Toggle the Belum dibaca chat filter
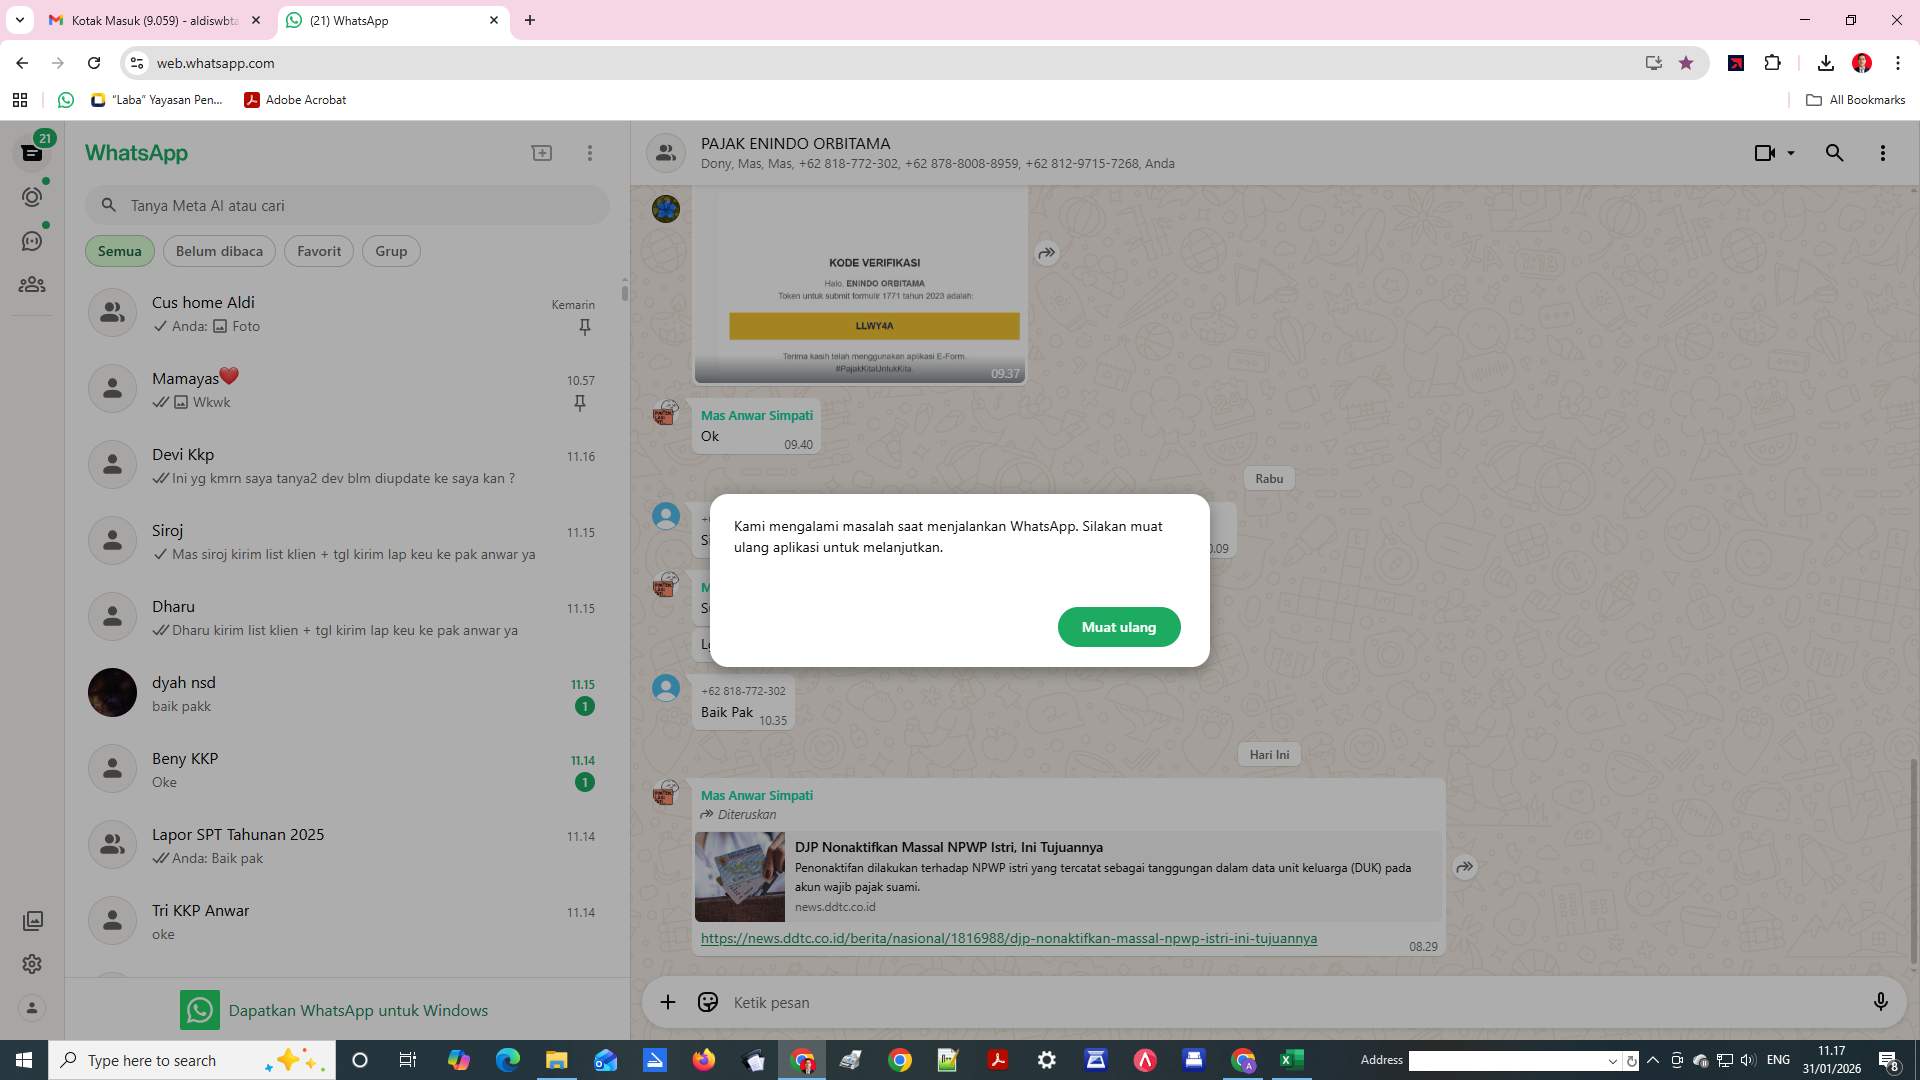Image resolution: width=1920 pixels, height=1080 pixels. (219, 251)
